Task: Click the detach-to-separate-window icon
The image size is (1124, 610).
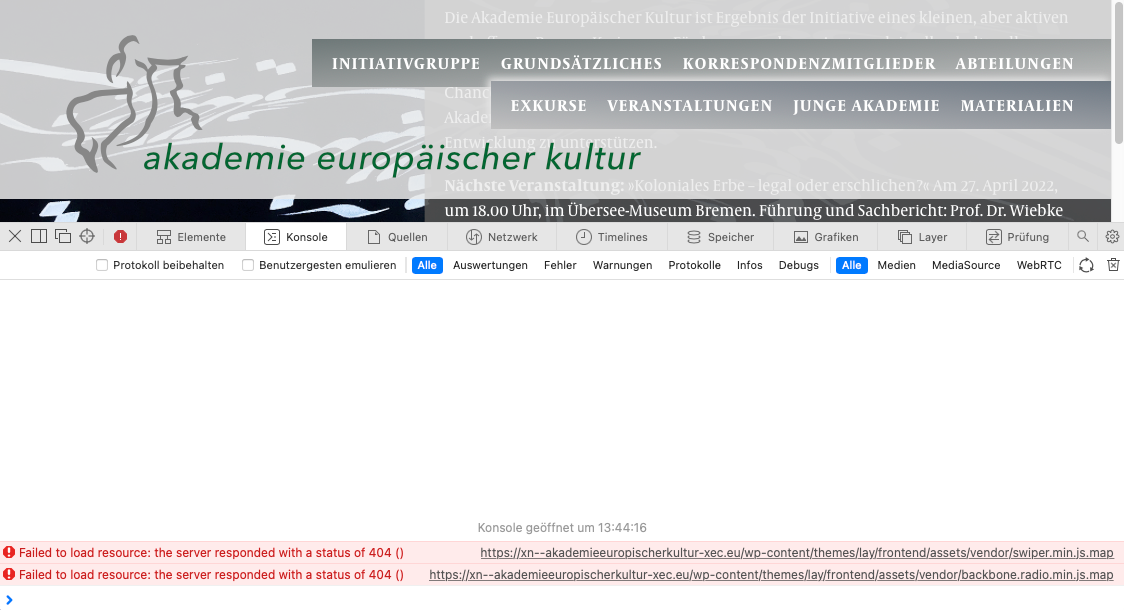Action: [63, 236]
